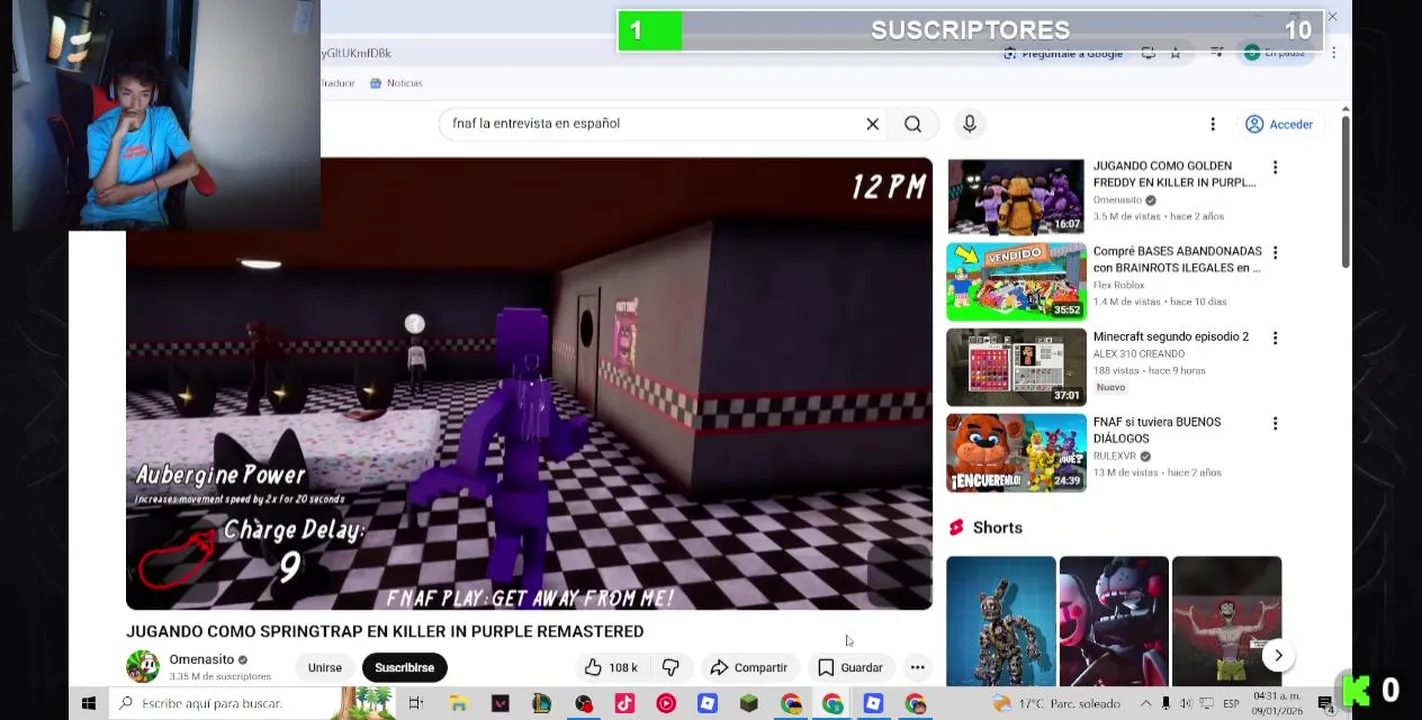Open Jugando como Golden Freddy video title
The width and height of the screenshot is (1422, 720).
[x=1177, y=174]
